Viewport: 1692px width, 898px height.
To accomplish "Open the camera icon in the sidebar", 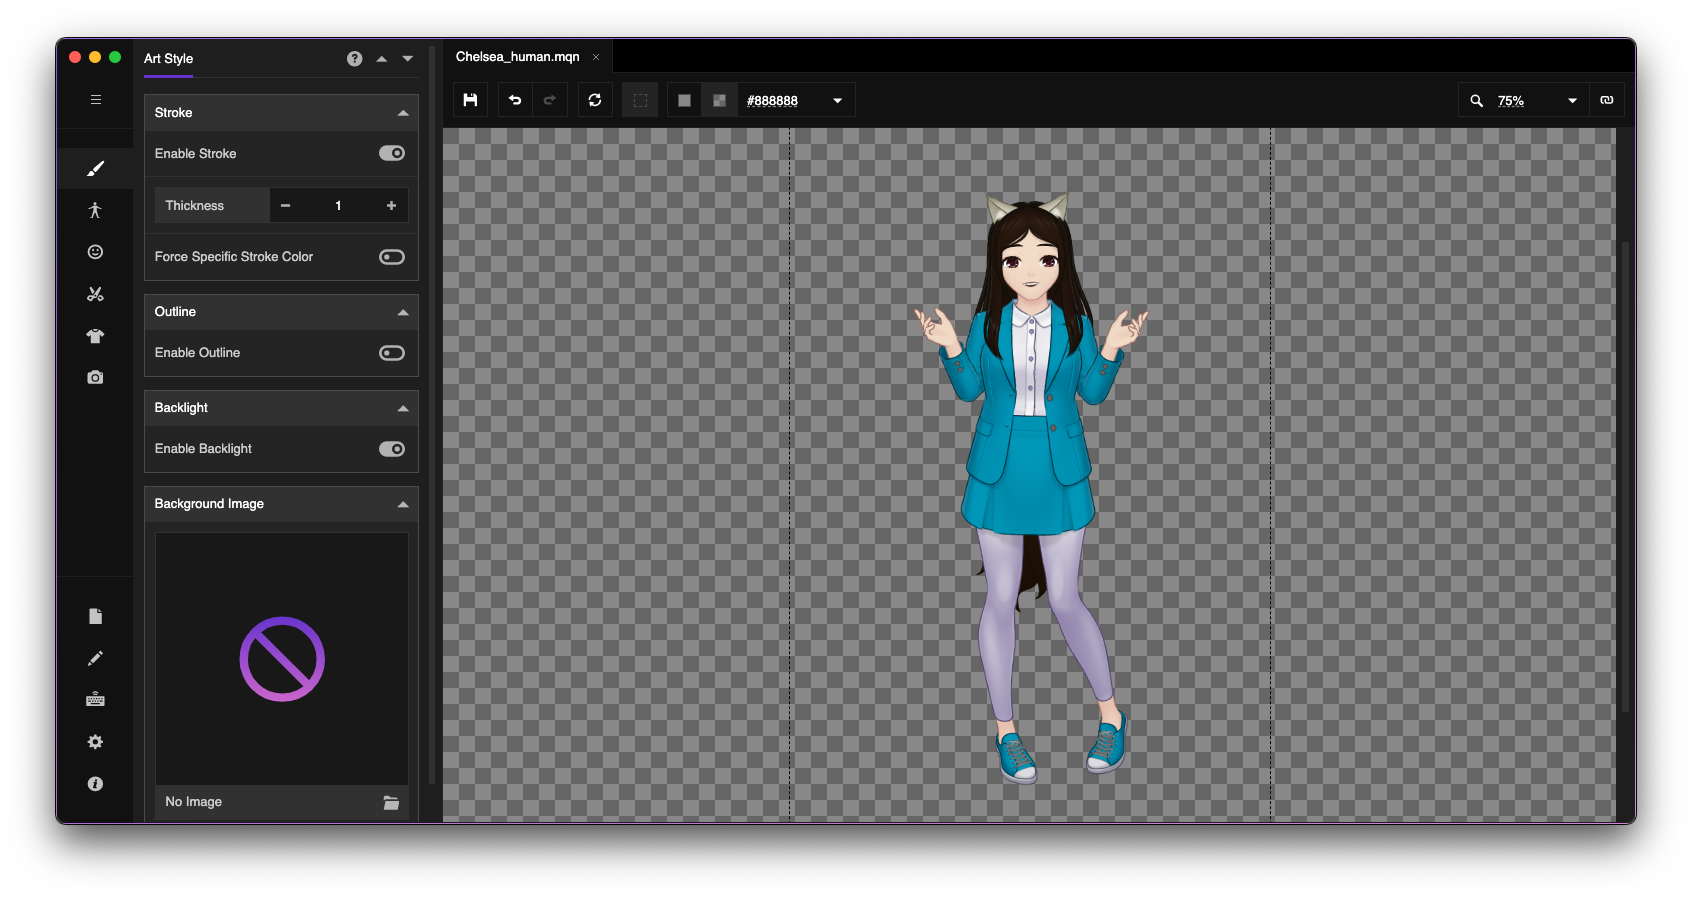I will tap(95, 378).
